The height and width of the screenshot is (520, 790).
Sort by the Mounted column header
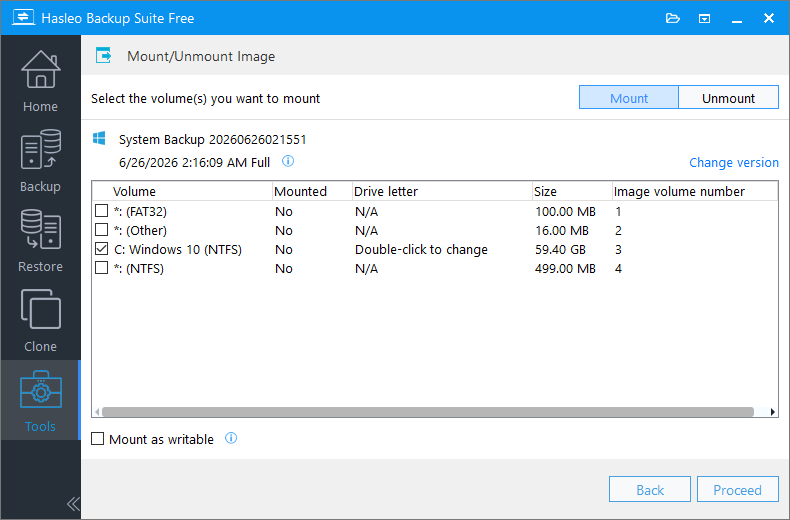coord(312,191)
